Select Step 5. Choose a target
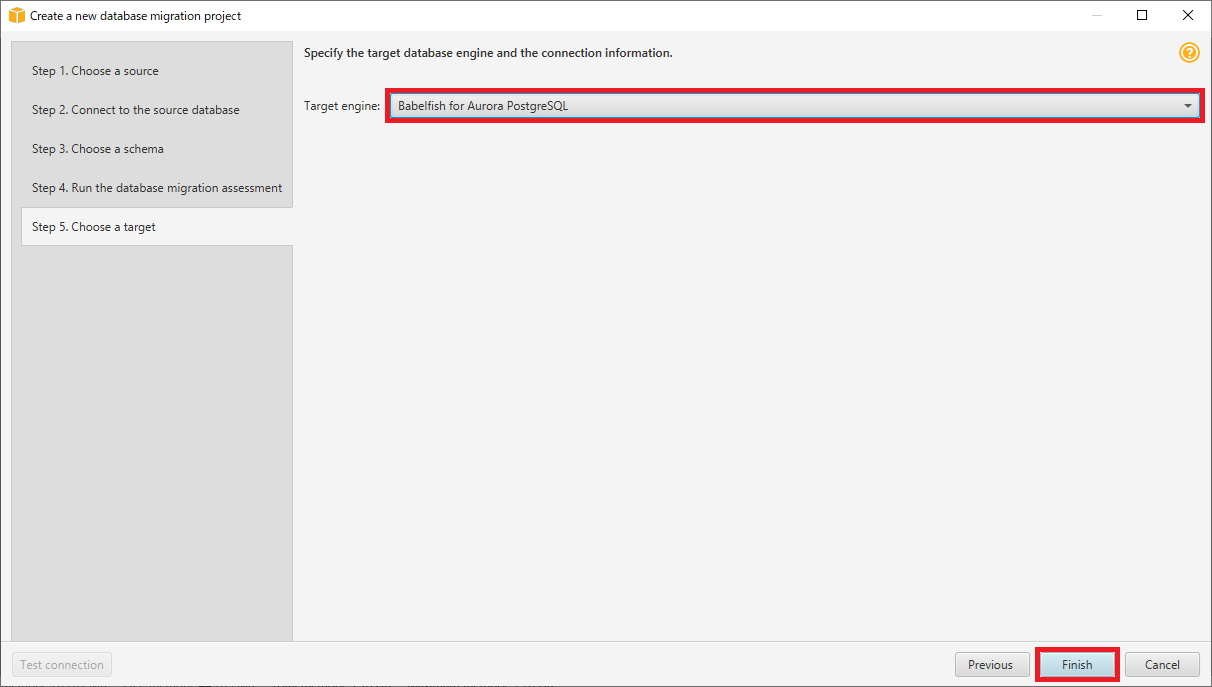The width and height of the screenshot is (1212, 687). coord(94,227)
